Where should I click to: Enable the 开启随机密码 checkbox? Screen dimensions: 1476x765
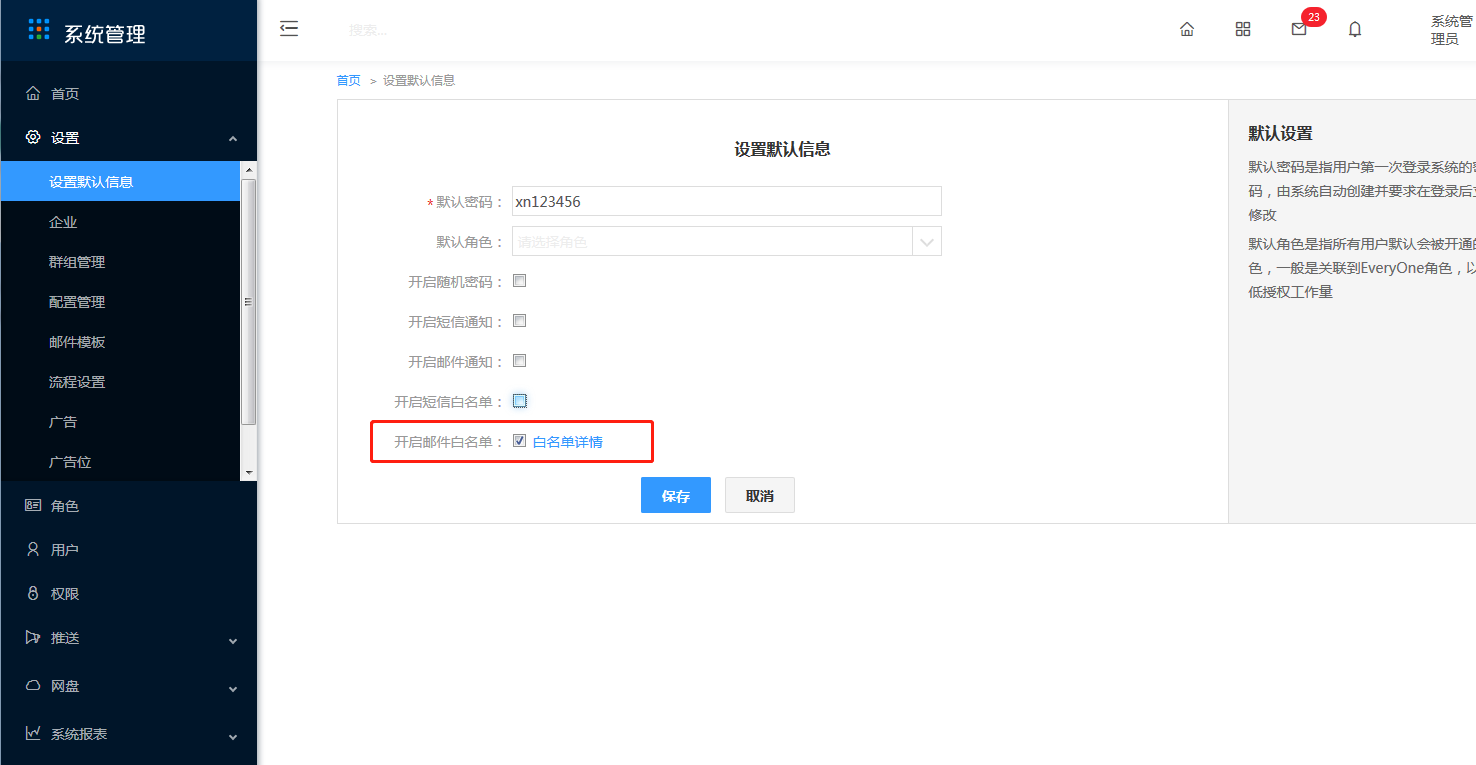(519, 281)
